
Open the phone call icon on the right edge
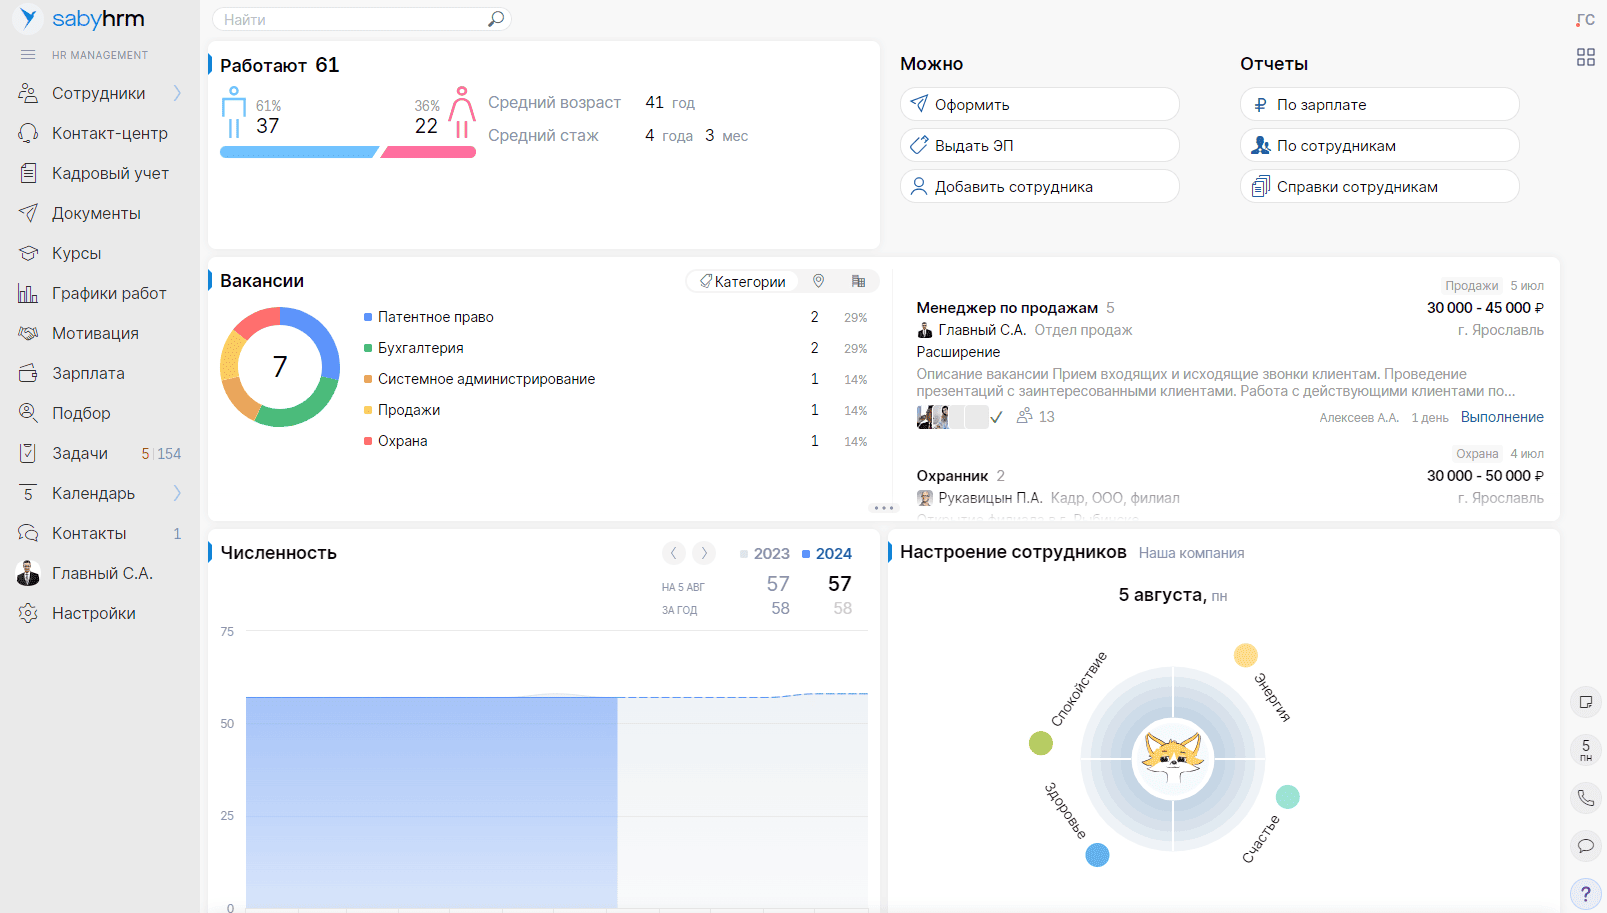1585,798
